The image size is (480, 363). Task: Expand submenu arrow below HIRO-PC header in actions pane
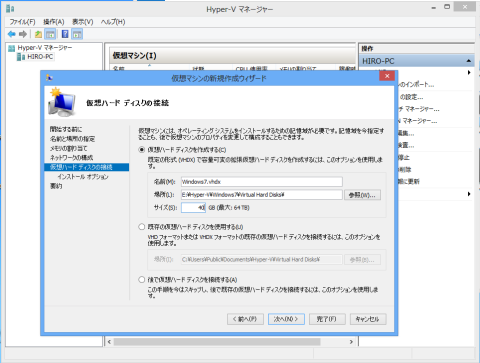(x=469, y=73)
